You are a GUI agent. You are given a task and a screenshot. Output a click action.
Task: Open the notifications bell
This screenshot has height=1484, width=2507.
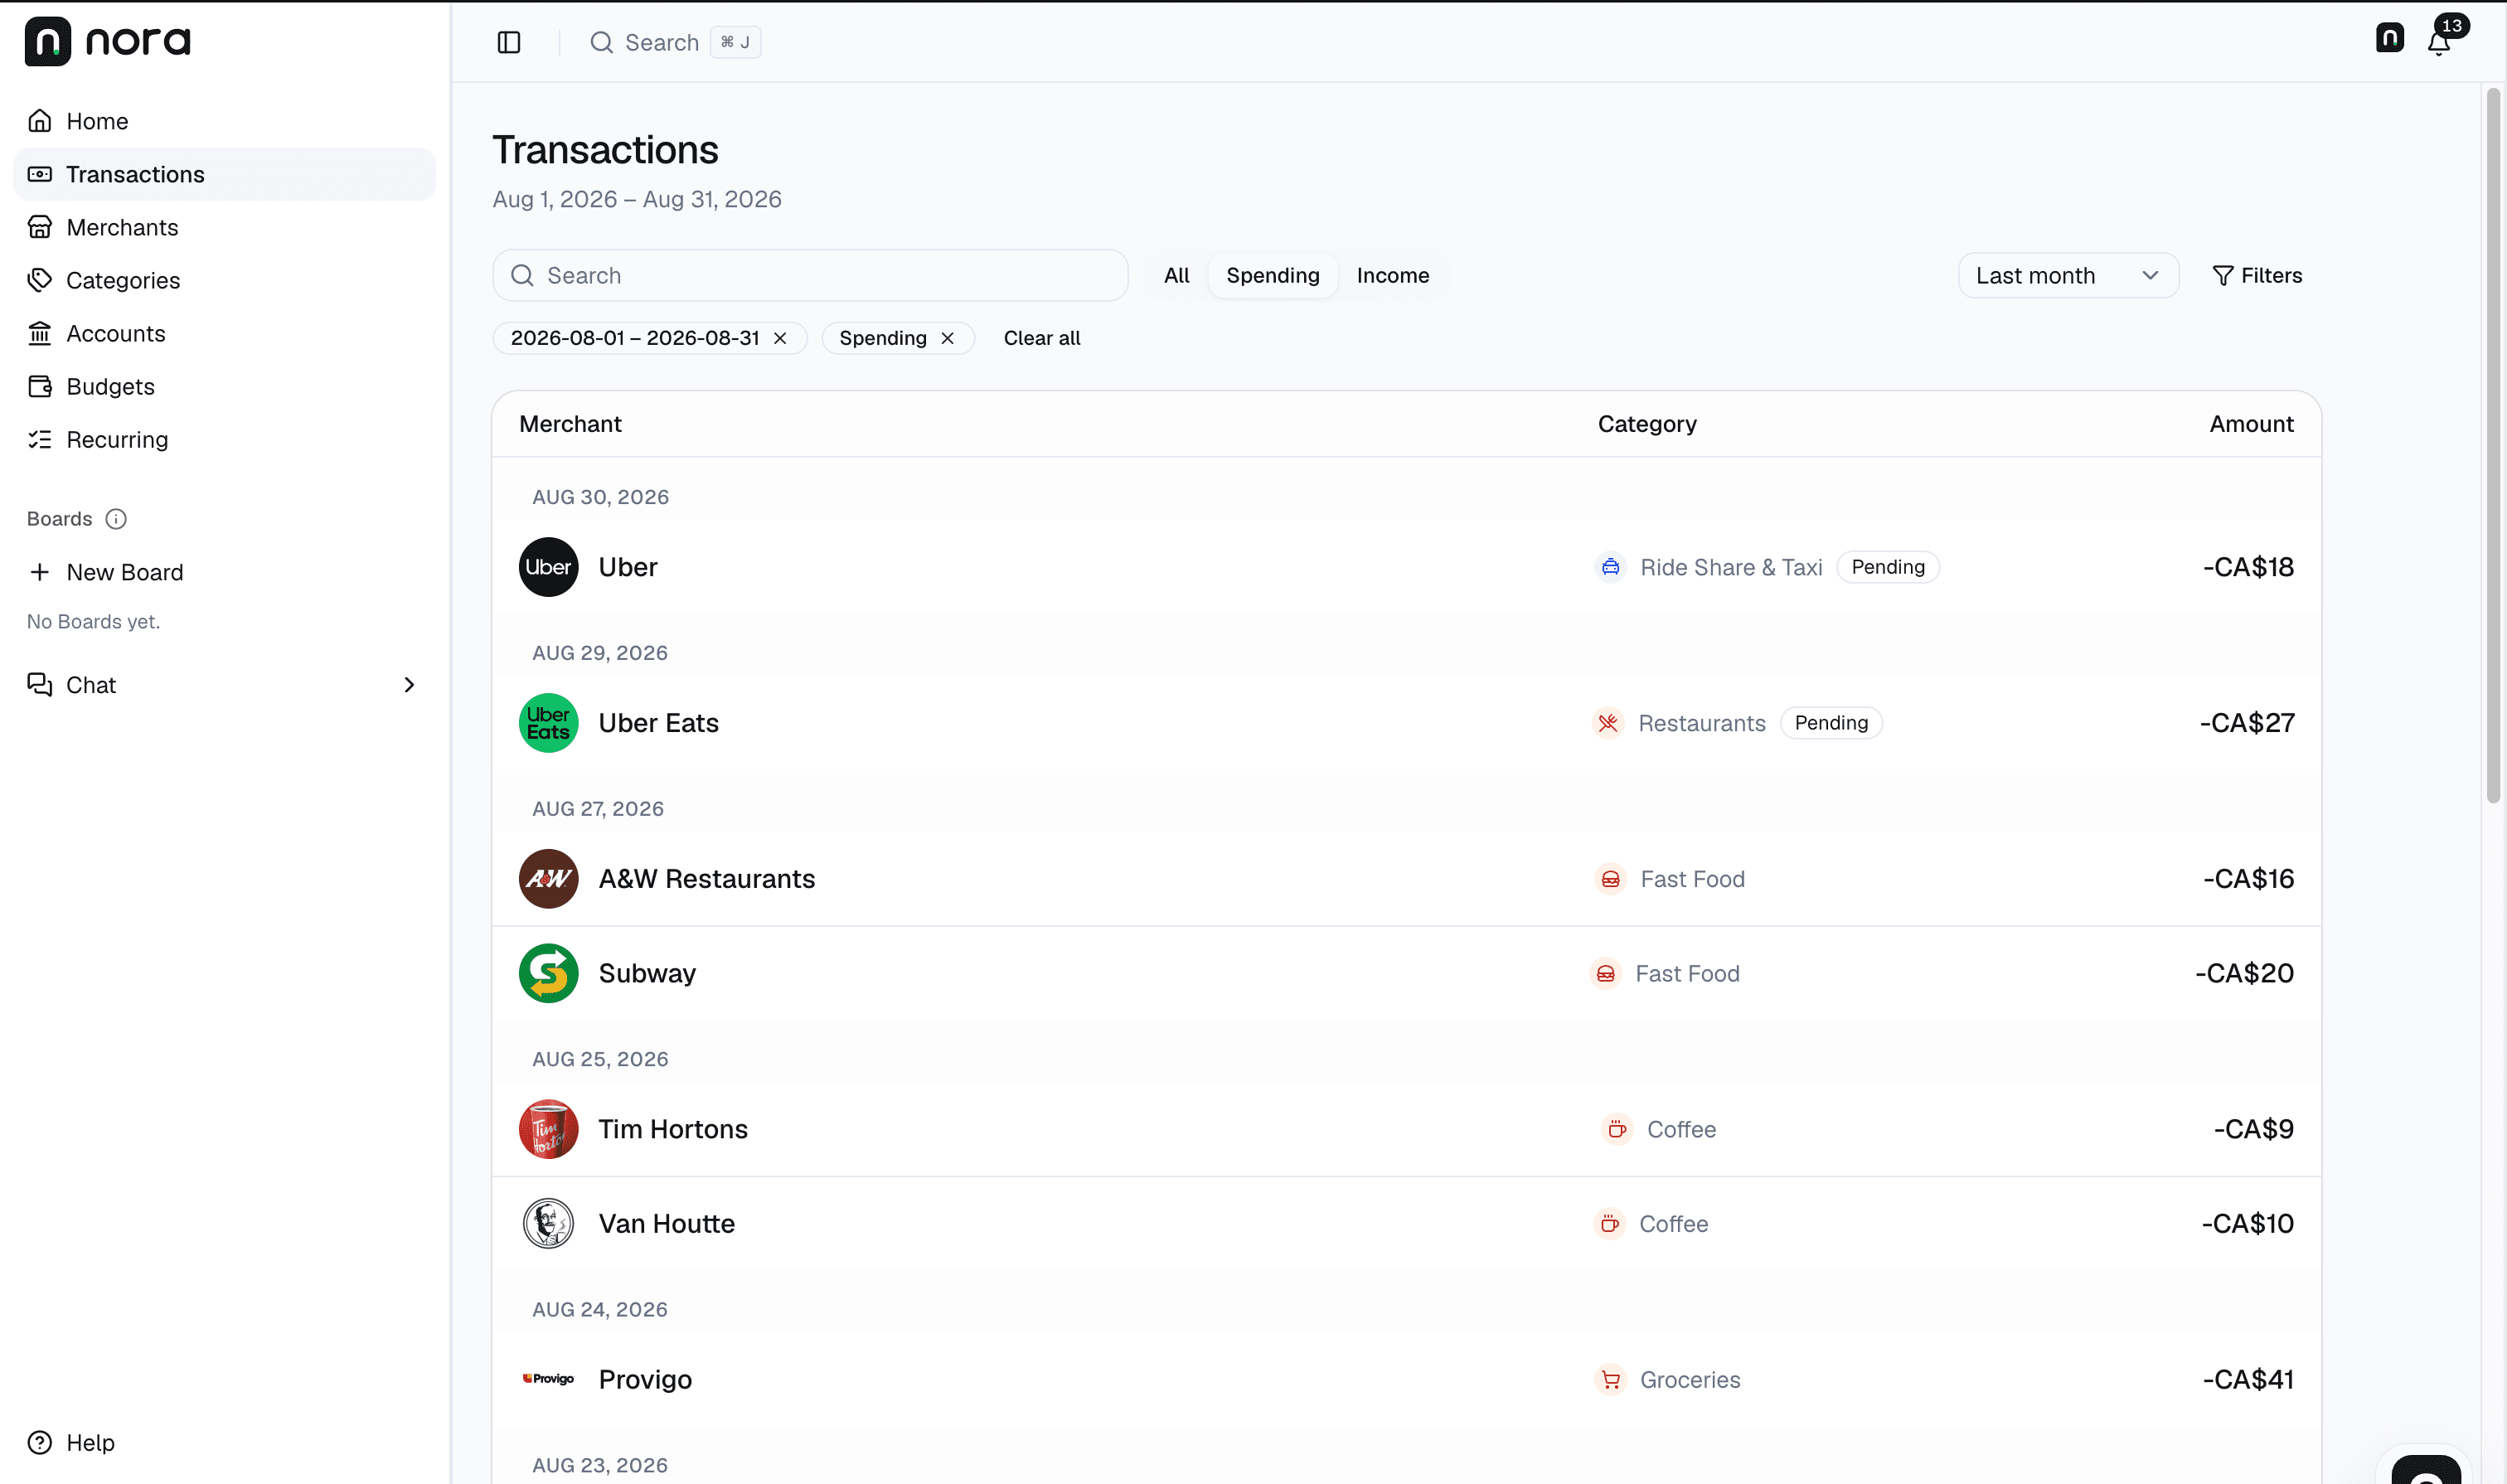2439,43
